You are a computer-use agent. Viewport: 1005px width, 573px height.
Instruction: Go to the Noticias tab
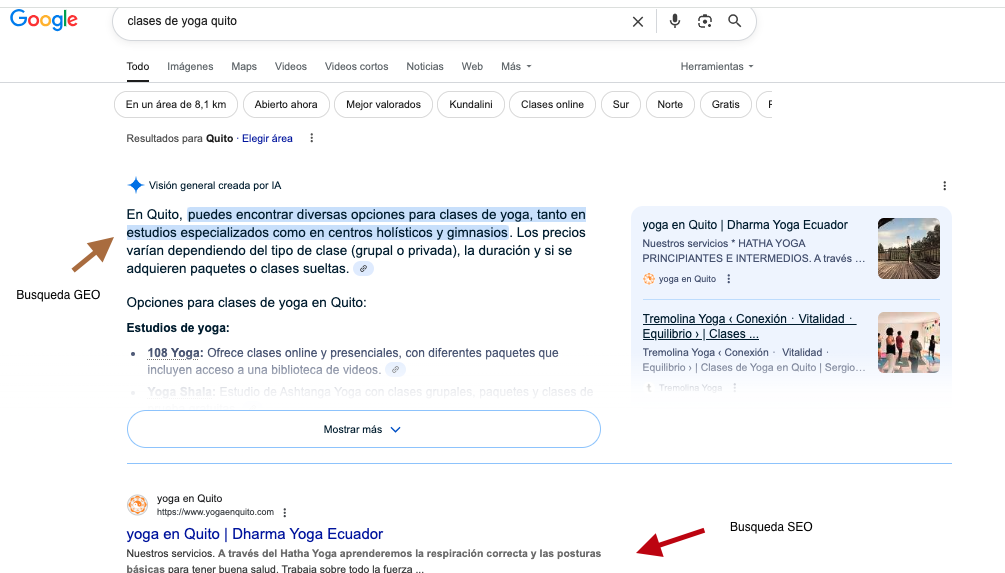[424, 67]
